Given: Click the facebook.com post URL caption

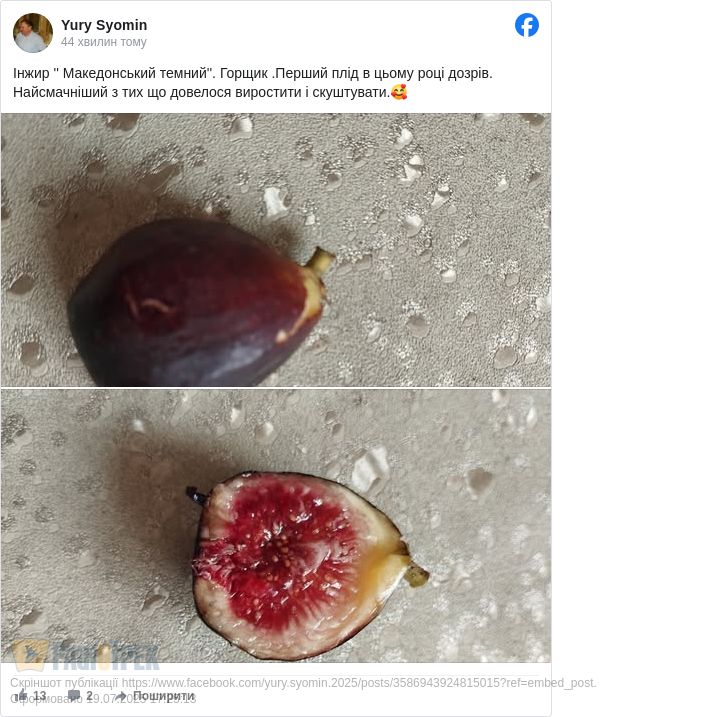Looking at the screenshot, I should (x=359, y=683).
